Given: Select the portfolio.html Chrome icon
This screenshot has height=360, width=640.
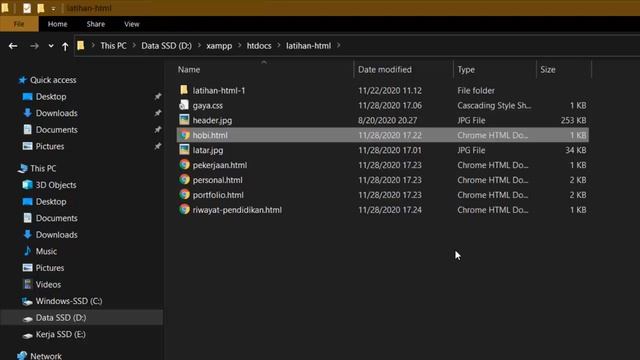Looking at the screenshot, I should point(184,194).
